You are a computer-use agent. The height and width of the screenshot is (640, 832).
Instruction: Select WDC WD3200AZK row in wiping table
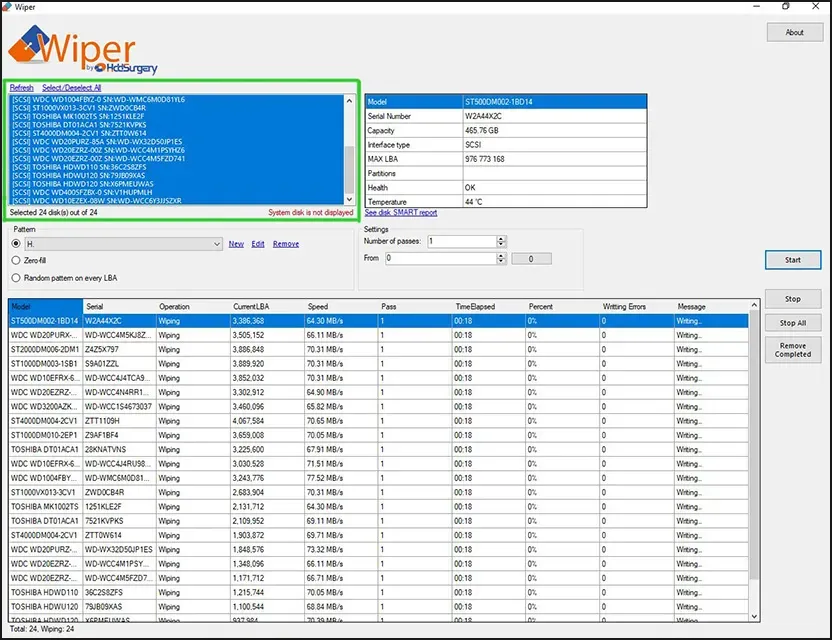[x=379, y=407]
